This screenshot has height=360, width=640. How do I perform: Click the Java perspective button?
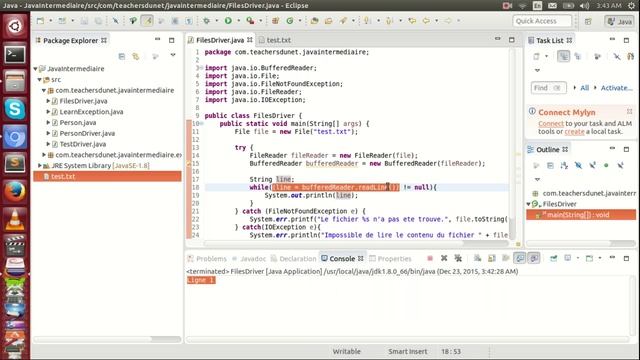click(620, 21)
